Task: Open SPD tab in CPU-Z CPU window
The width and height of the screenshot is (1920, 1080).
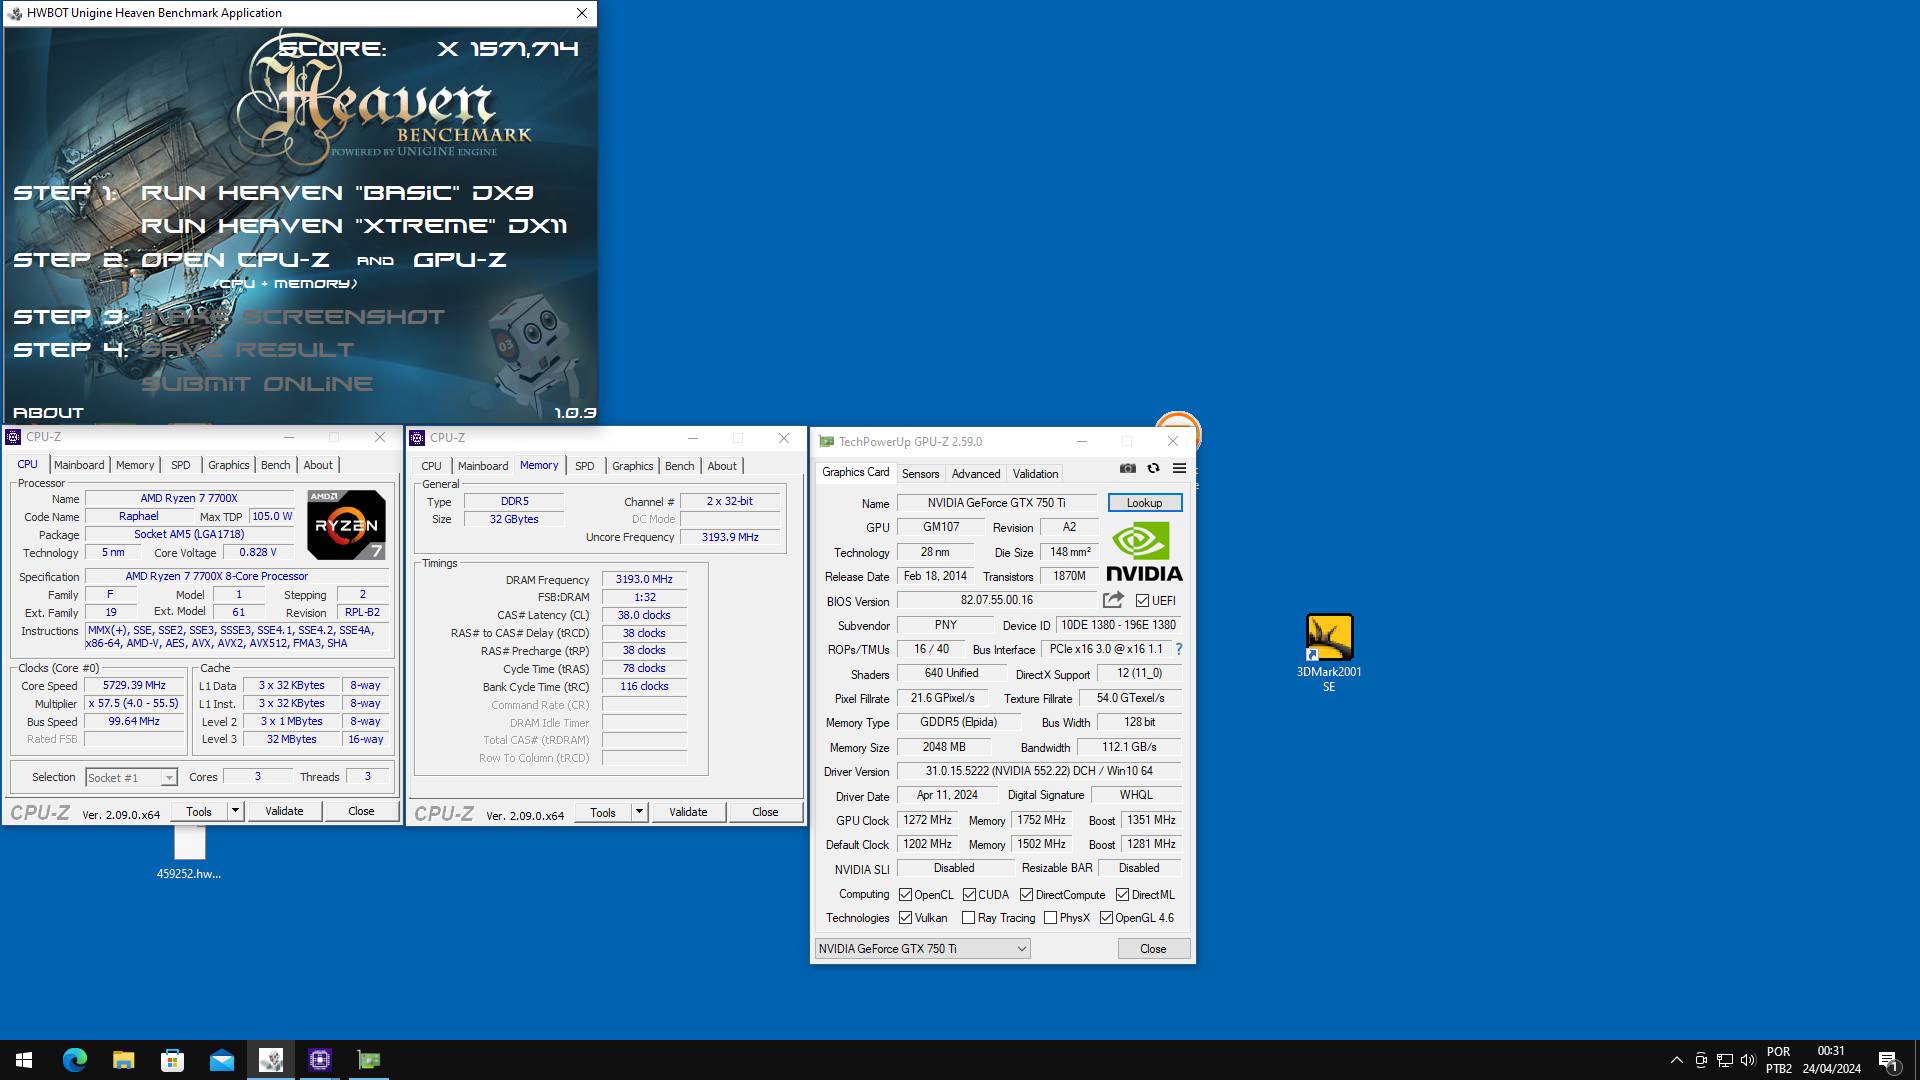Action: pos(180,465)
